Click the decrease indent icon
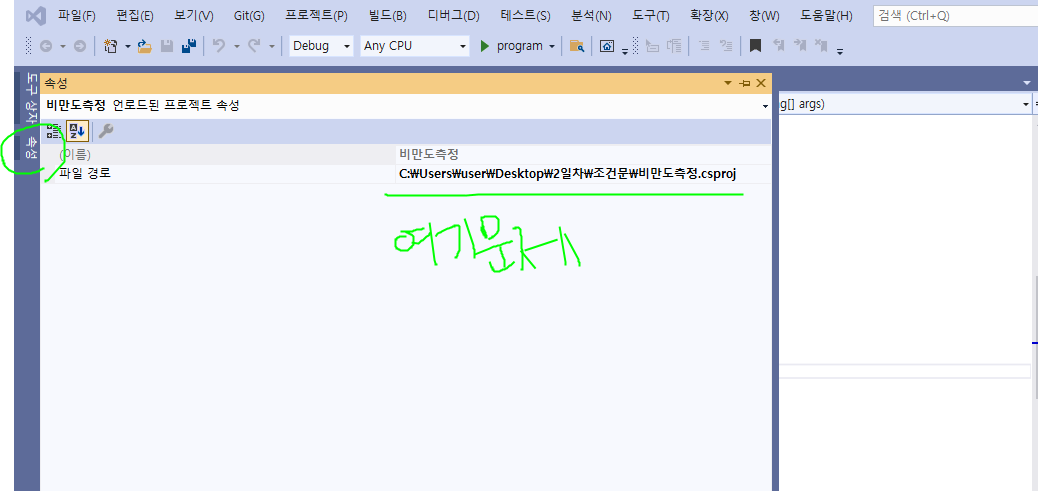Image resolution: width=1038 pixels, height=491 pixels. tap(653, 46)
